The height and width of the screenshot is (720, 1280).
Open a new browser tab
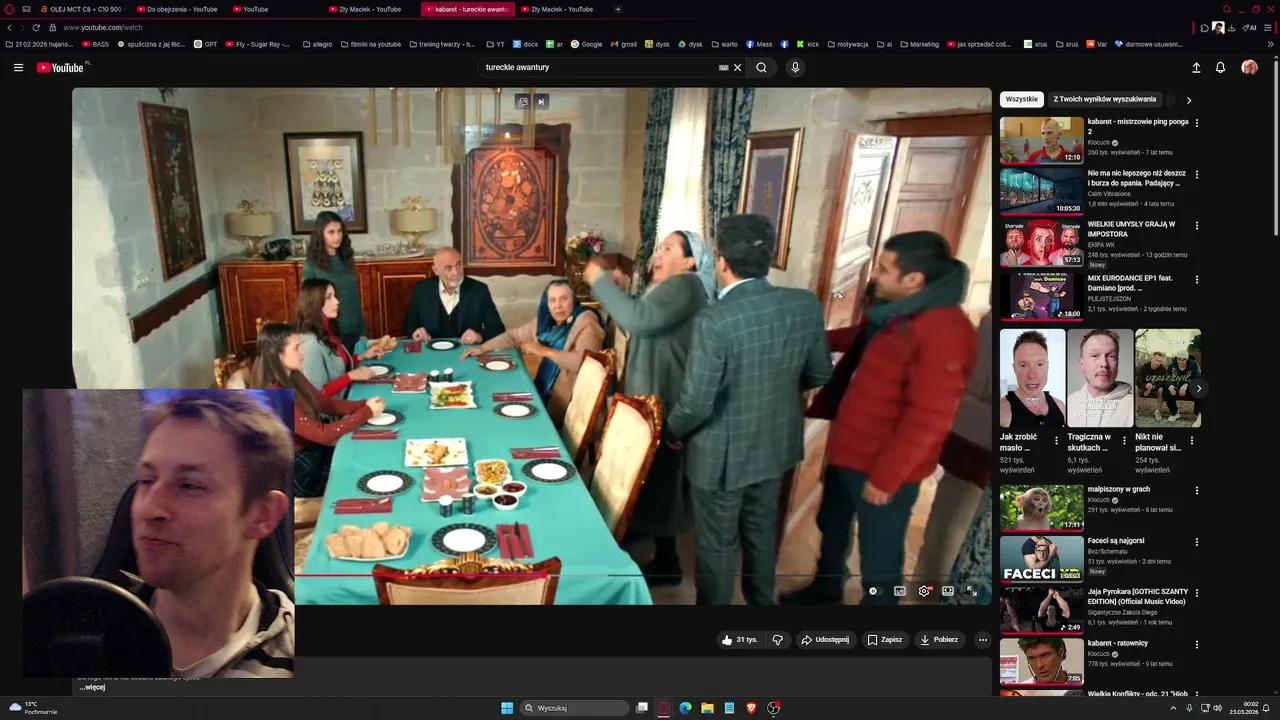[617, 9]
